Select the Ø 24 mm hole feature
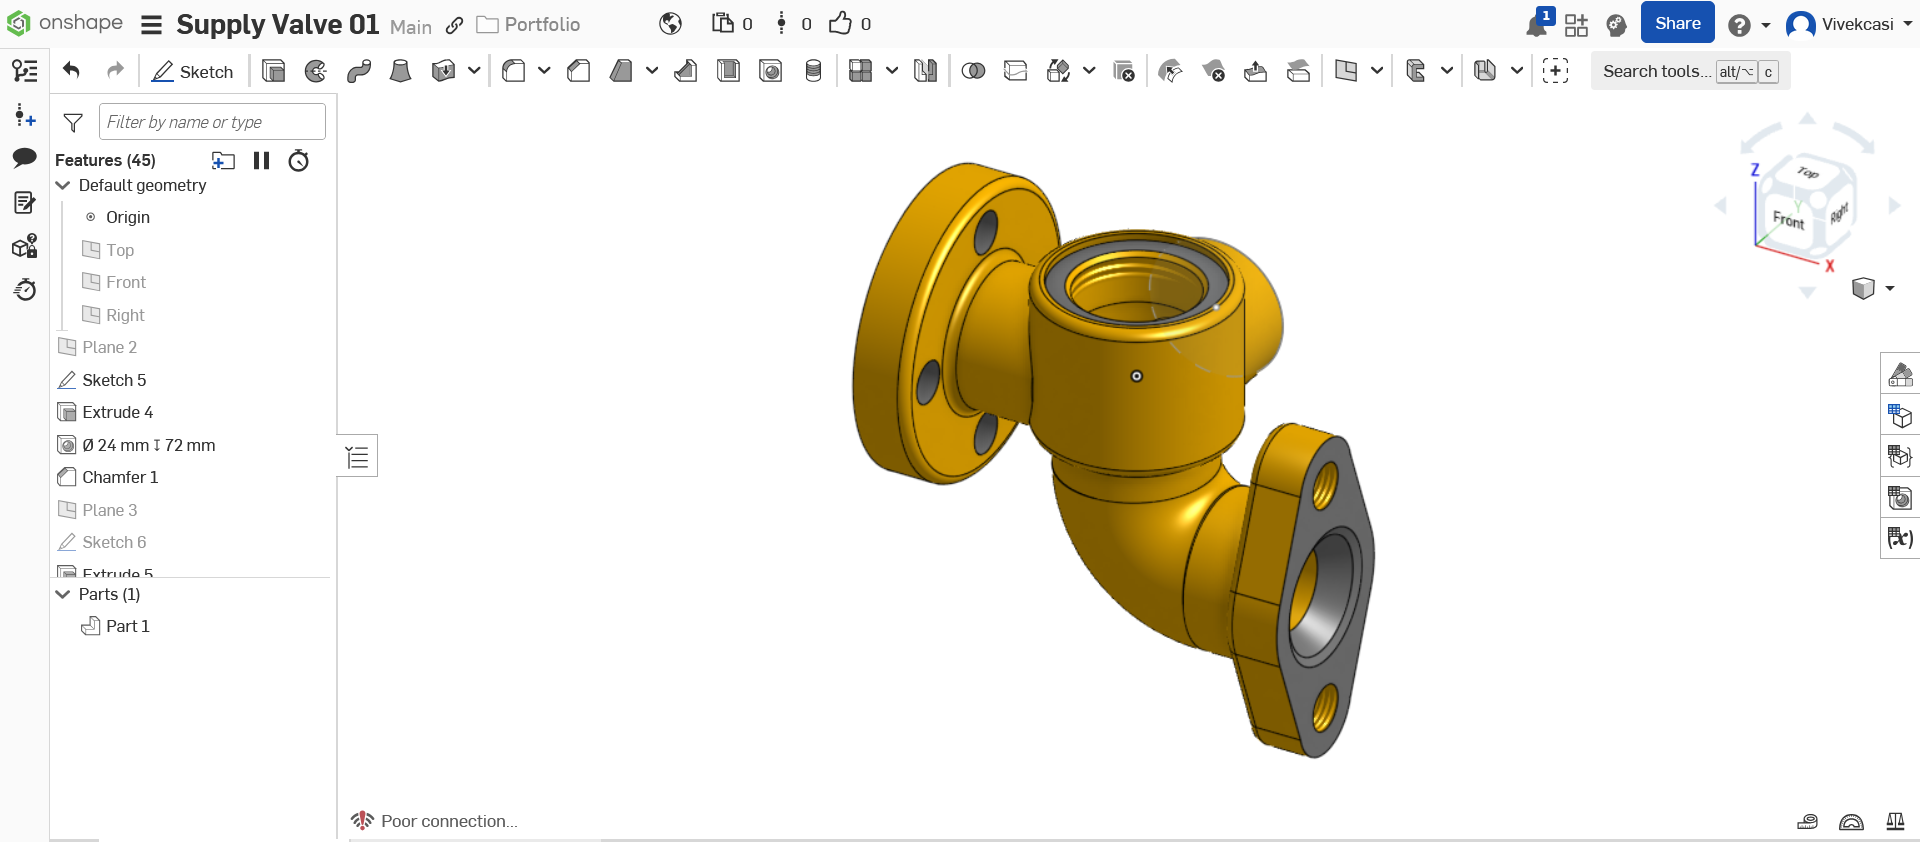 point(148,445)
